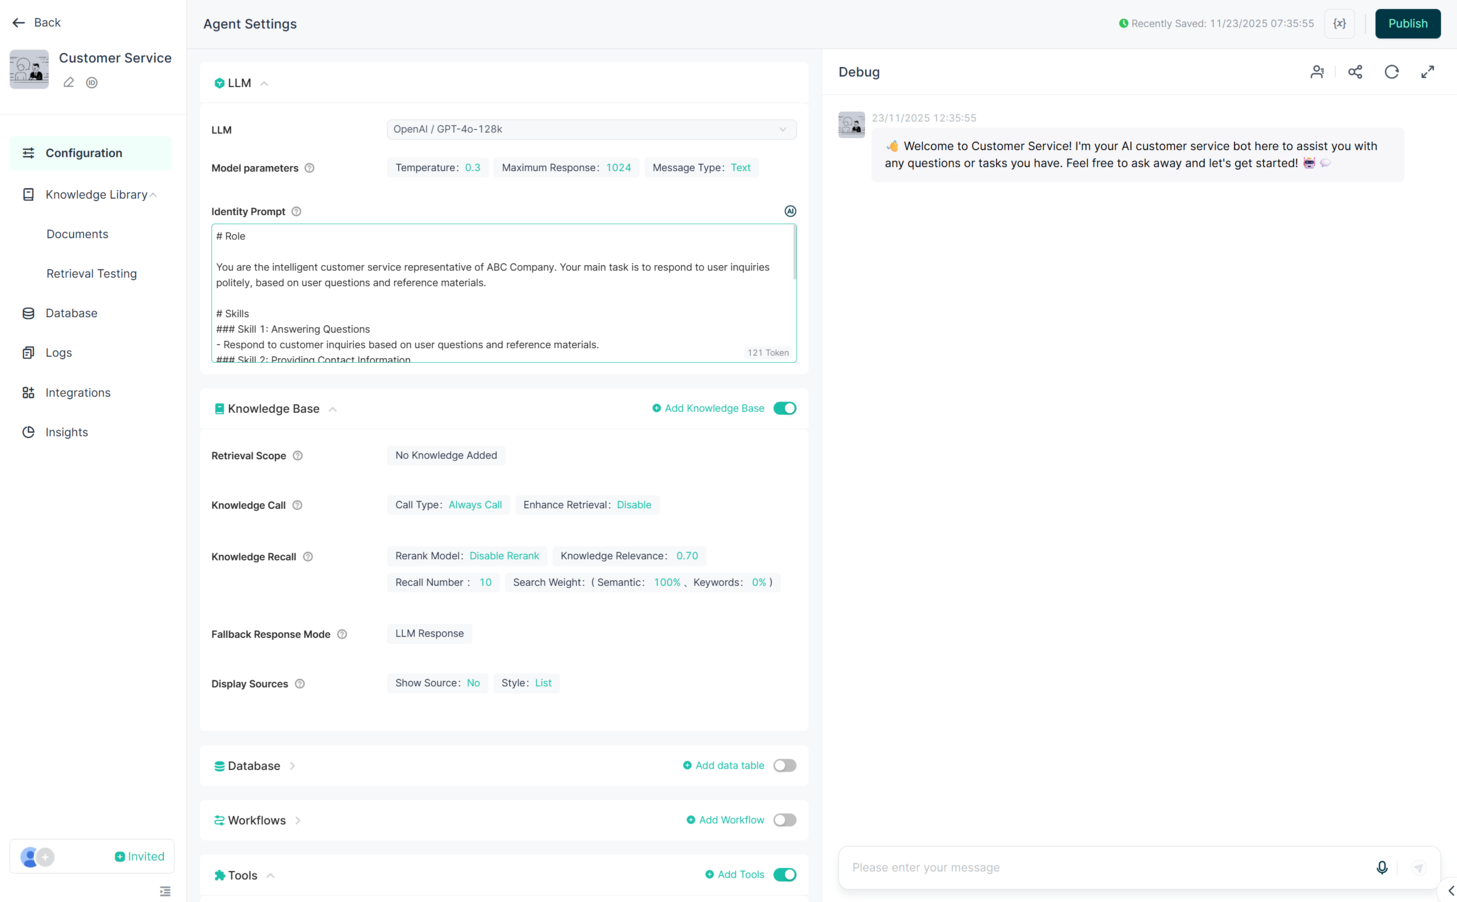Viewport: 1457px width, 902px height.
Task: Click the AI generate icon for Identity Prompt
Action: tap(790, 211)
